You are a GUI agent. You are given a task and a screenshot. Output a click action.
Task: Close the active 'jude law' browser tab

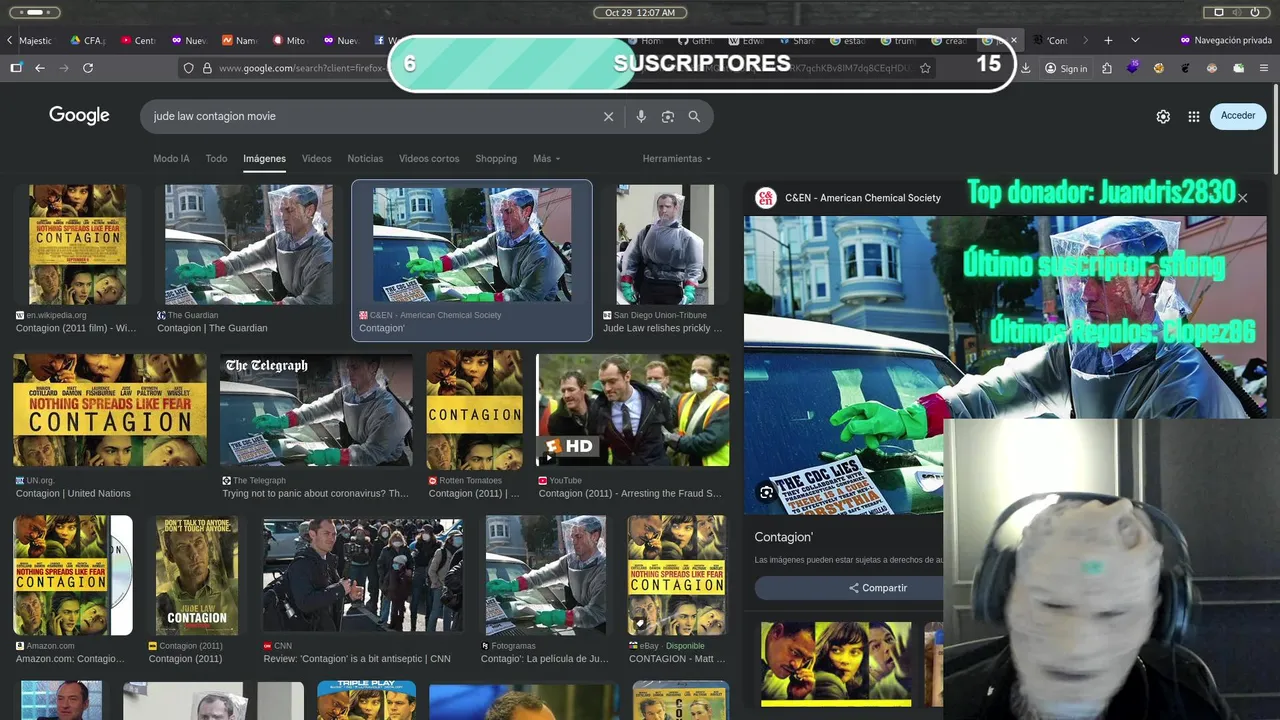tap(1013, 40)
